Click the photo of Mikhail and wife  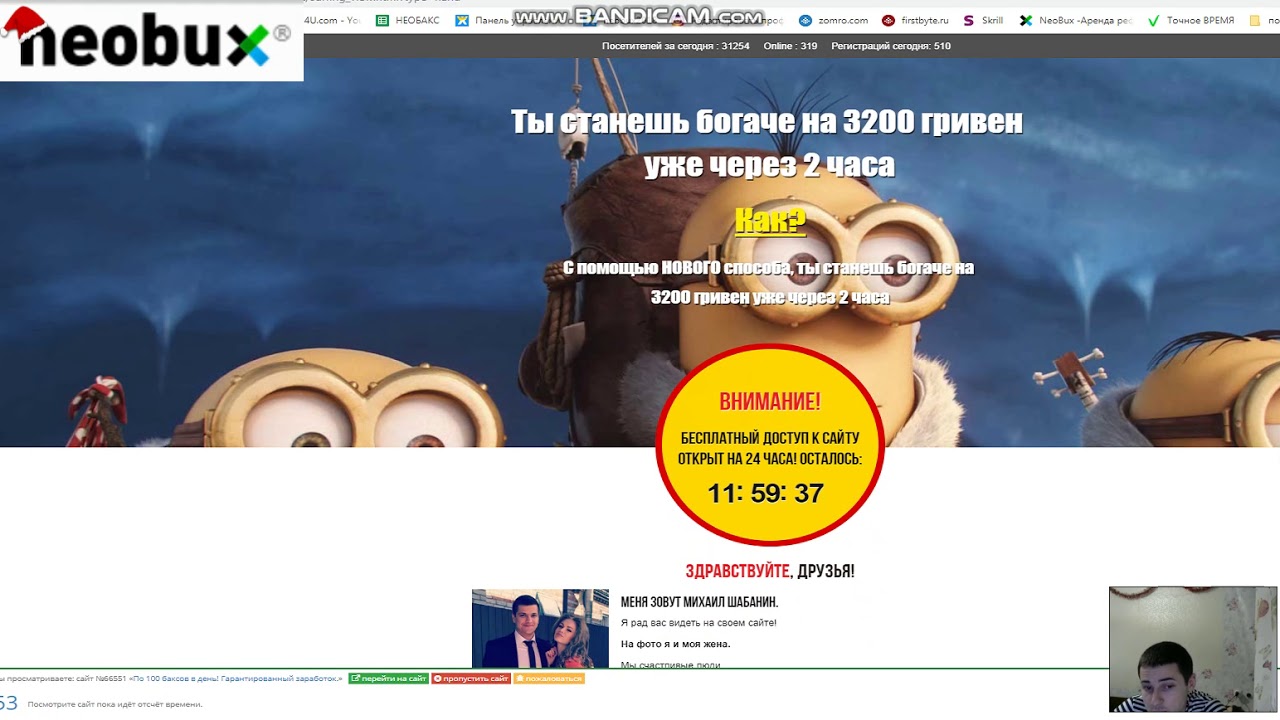[540, 628]
